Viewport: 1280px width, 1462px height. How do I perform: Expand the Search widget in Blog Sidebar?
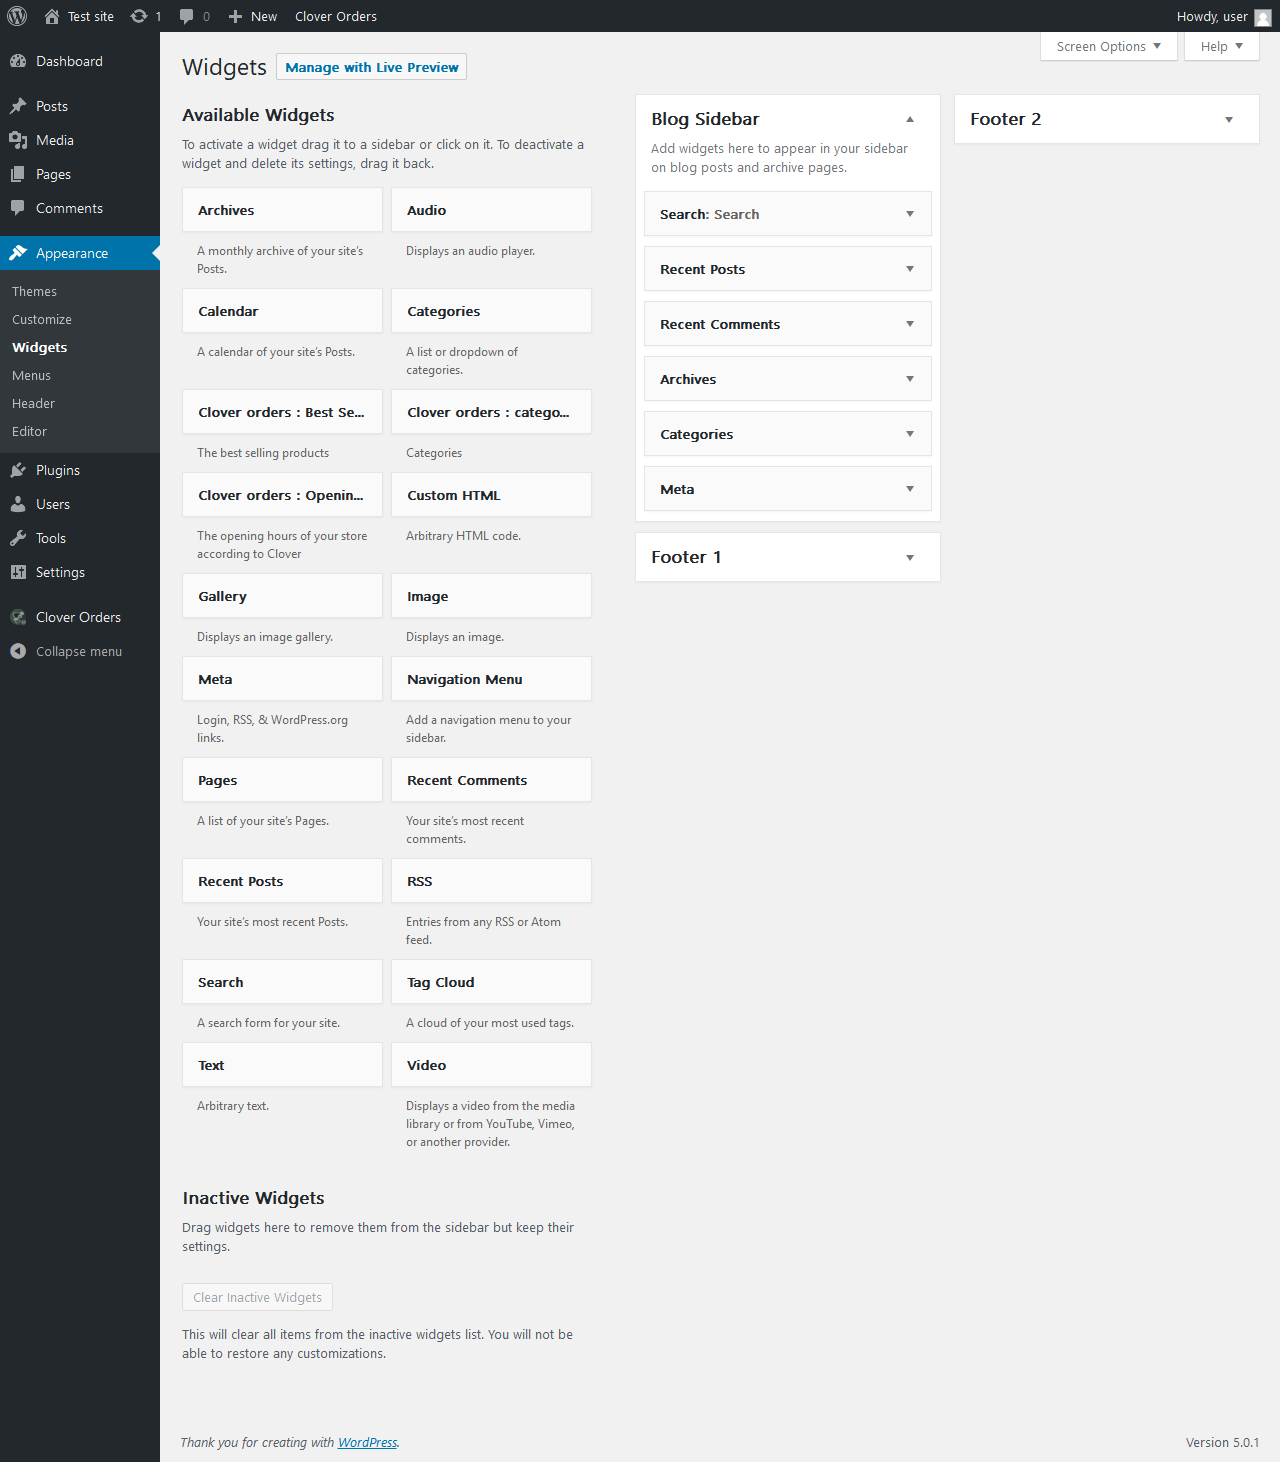[x=910, y=214]
